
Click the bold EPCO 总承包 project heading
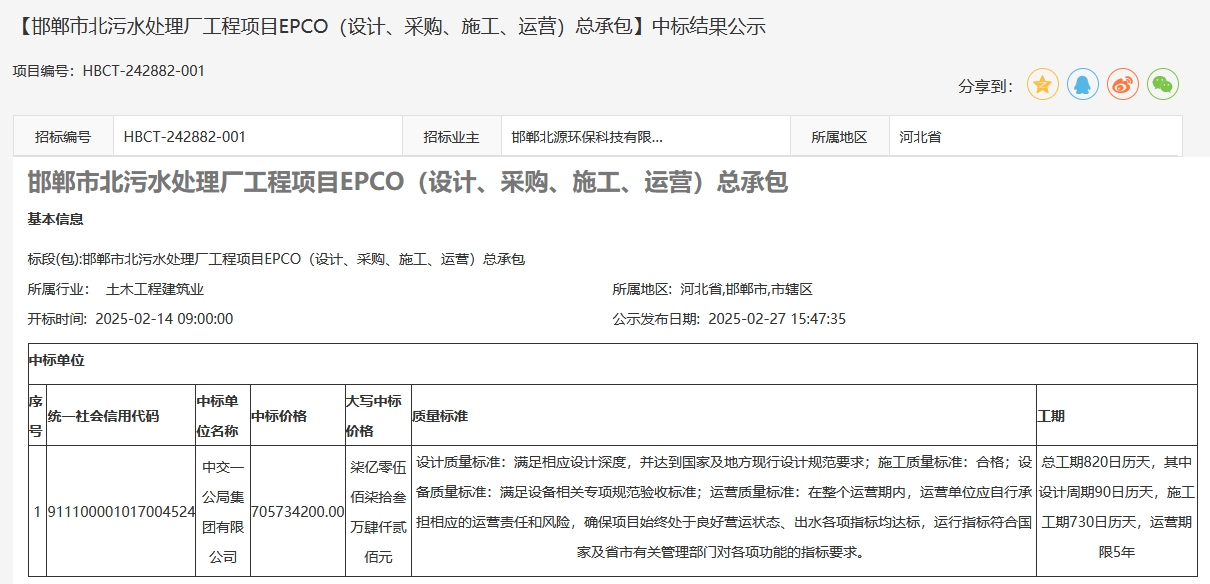click(x=408, y=183)
